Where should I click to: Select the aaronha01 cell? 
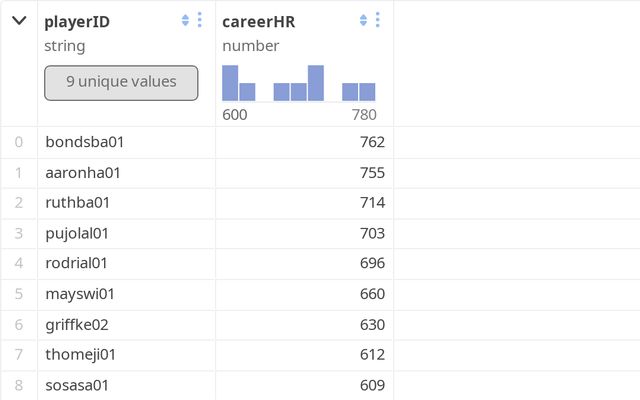pos(83,172)
